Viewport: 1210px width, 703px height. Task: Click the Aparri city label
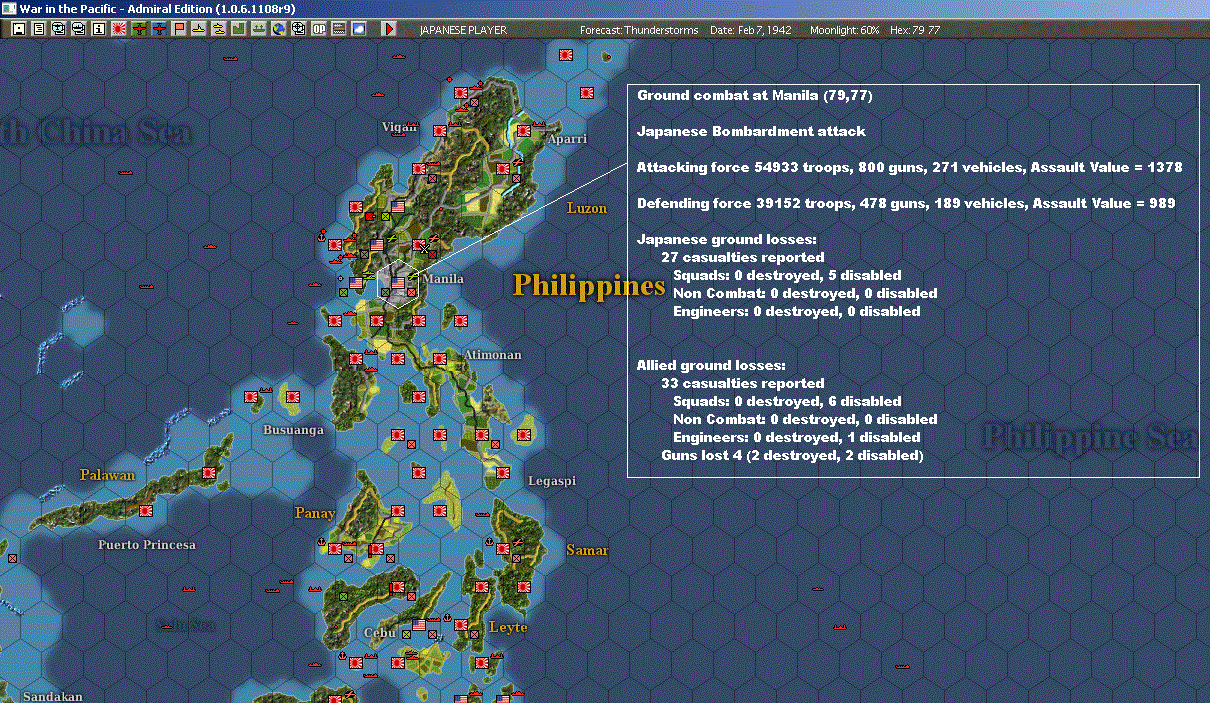click(x=567, y=139)
